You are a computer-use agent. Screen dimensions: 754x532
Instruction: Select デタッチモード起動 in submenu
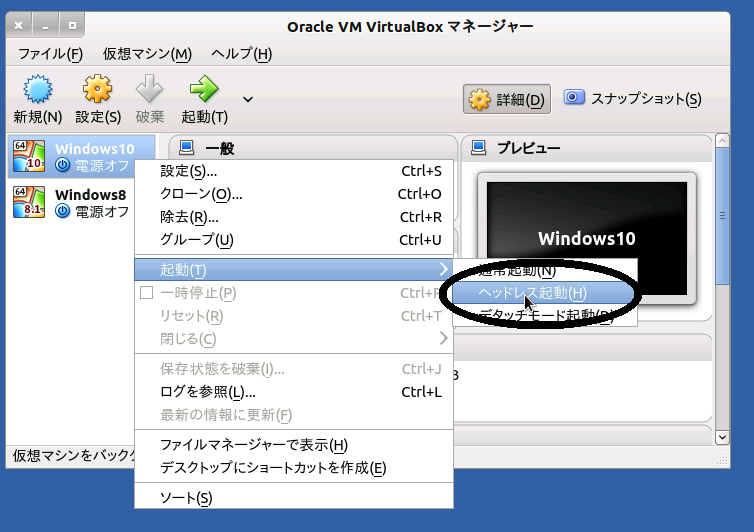pos(545,315)
